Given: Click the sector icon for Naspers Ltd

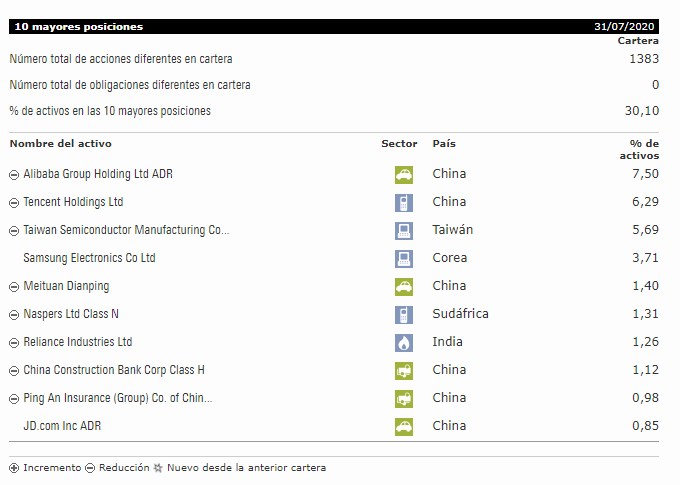Looking at the screenshot, I should pyautogui.click(x=404, y=315).
